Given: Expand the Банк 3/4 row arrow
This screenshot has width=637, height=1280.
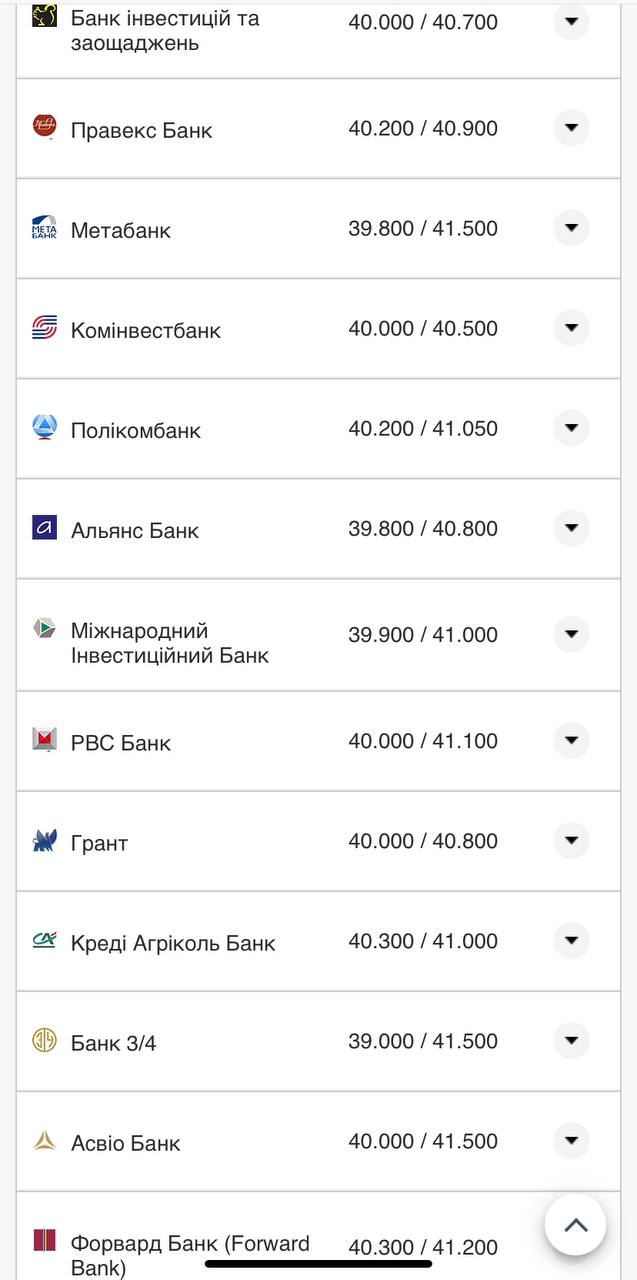Looking at the screenshot, I should tap(571, 1041).
